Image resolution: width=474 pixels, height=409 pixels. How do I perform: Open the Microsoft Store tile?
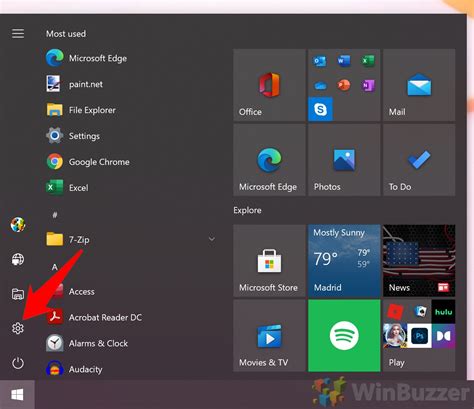269,261
